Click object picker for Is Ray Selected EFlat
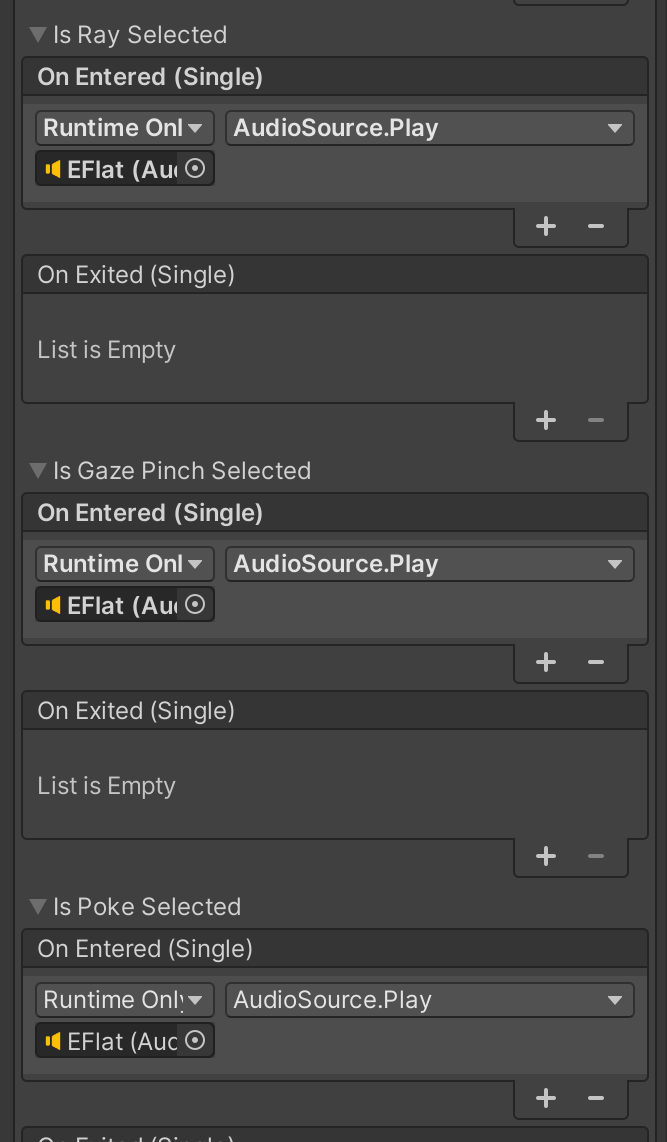This screenshot has width=667, height=1142. point(196,169)
